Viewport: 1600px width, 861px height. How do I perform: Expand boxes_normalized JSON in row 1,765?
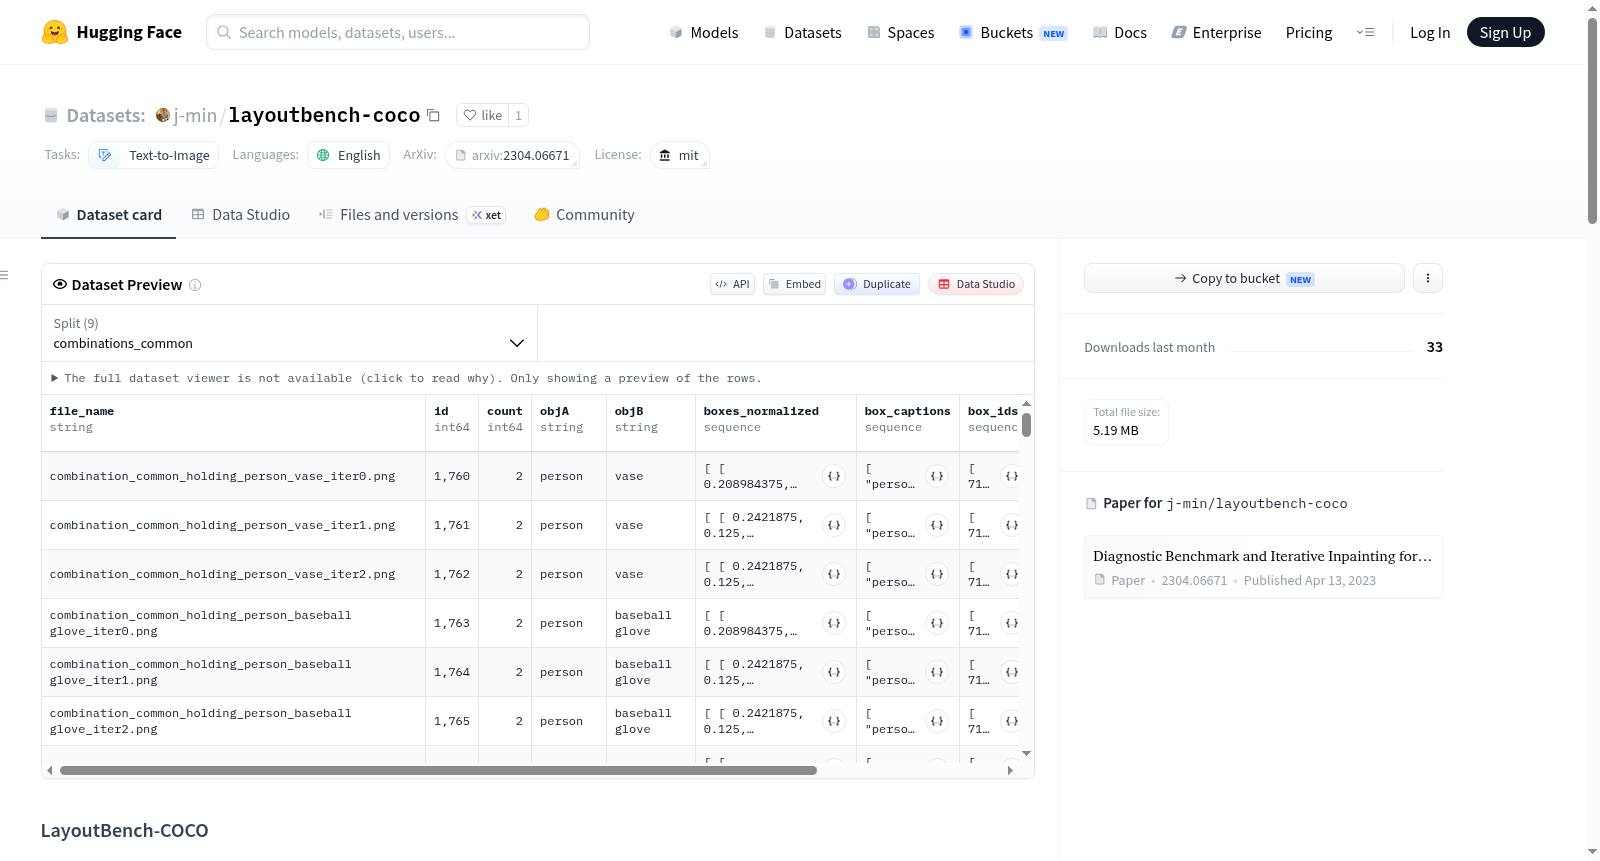point(834,721)
